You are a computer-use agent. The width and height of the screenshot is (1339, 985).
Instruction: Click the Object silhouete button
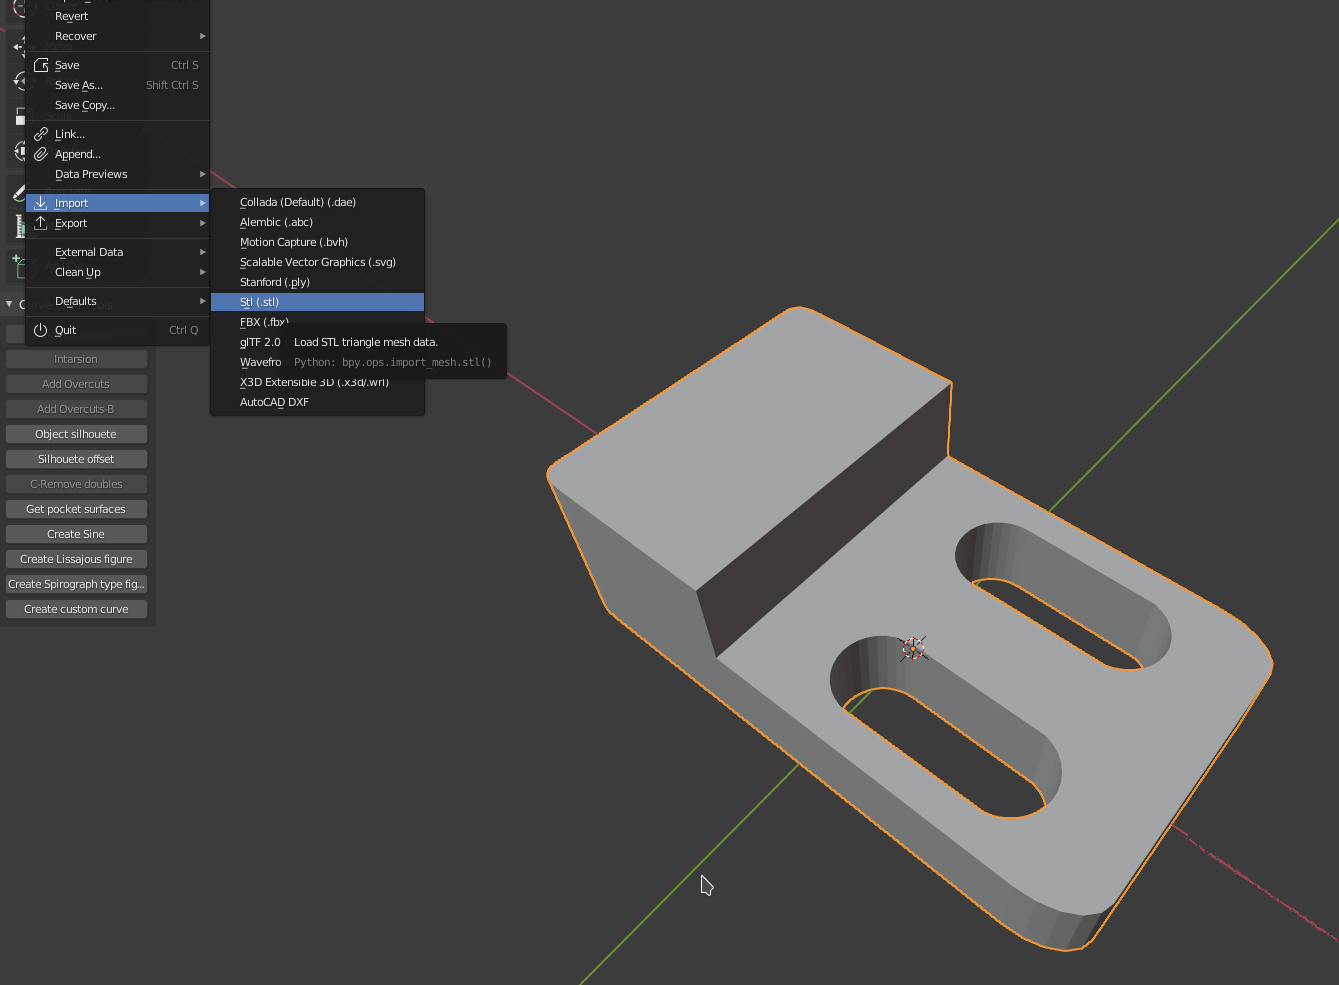click(x=76, y=433)
